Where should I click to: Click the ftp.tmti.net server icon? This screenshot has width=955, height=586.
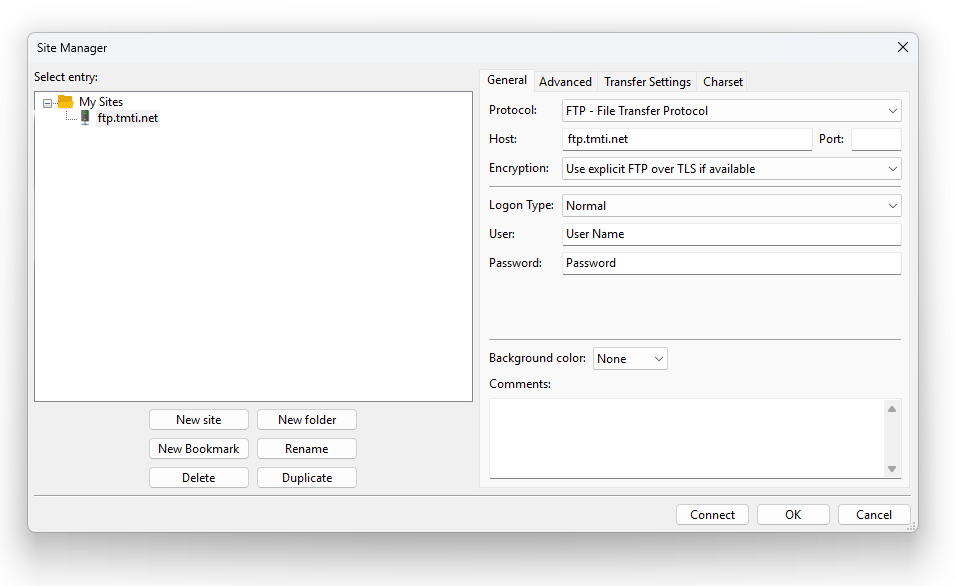85,118
